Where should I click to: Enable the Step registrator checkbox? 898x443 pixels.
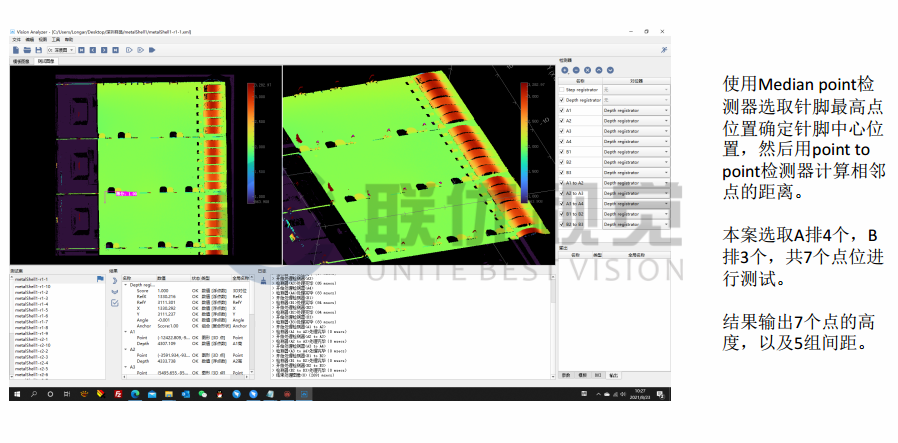pyautogui.click(x=562, y=89)
